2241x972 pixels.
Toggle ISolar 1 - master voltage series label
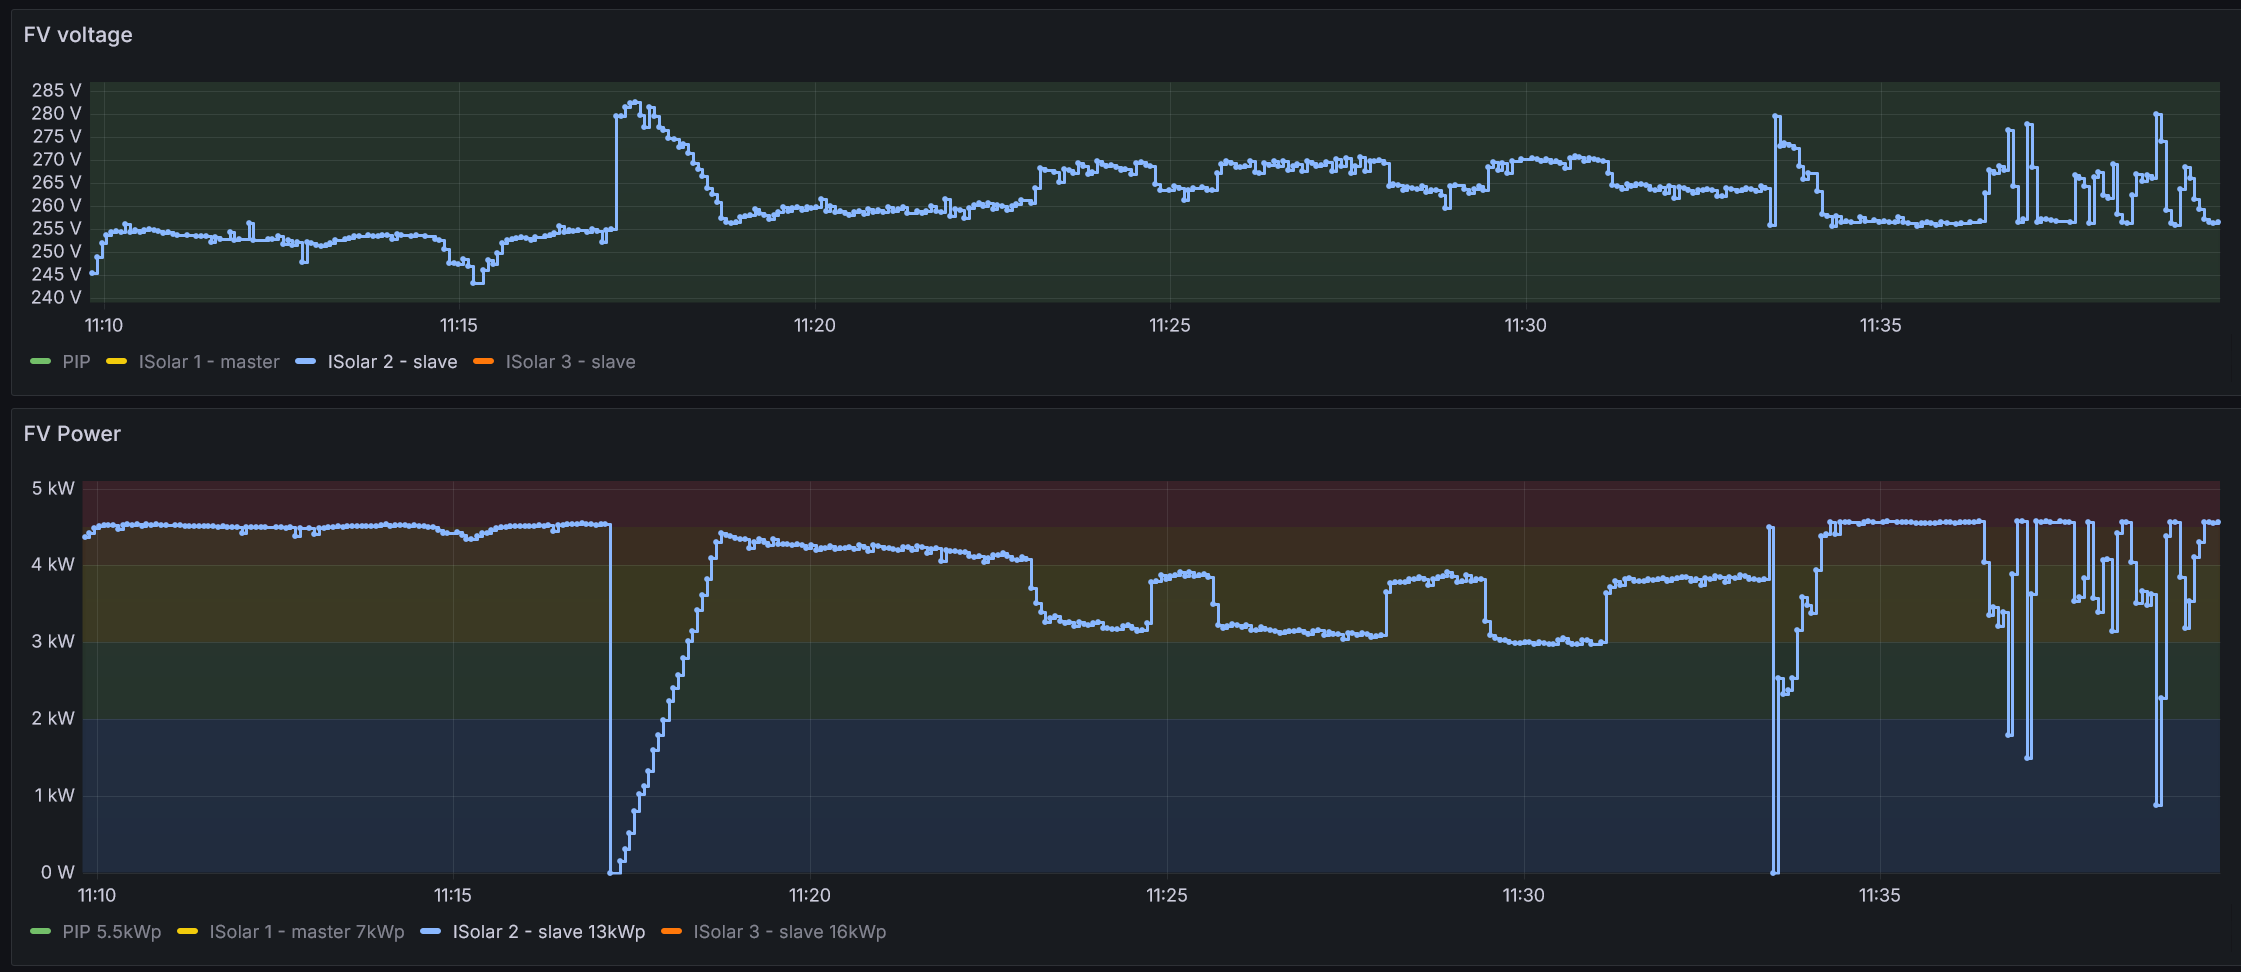pyautogui.click(x=209, y=362)
